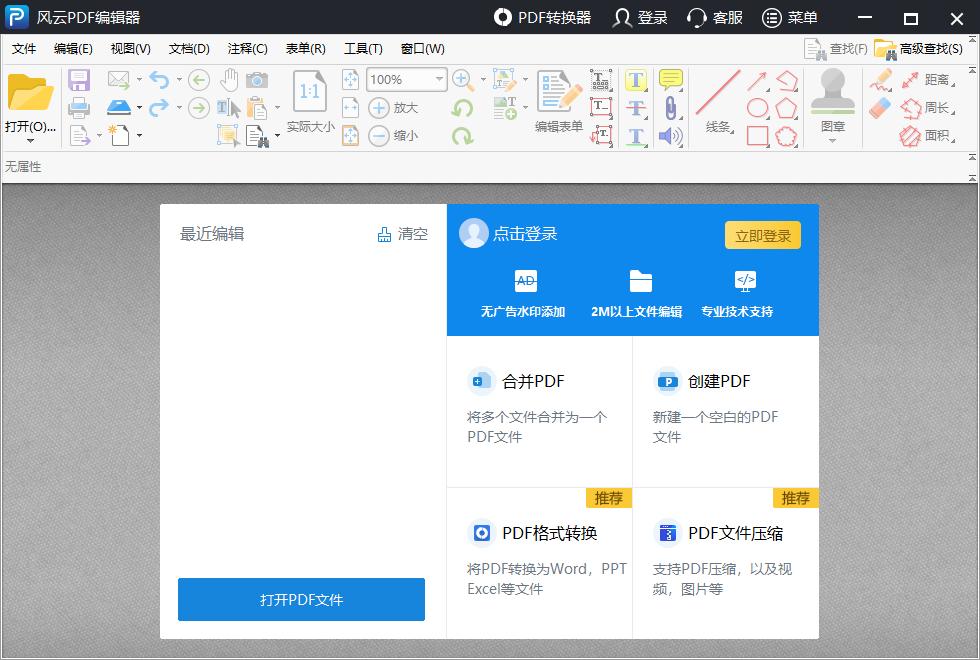Click the 立即登录 login button
The width and height of the screenshot is (980, 660).
pos(762,235)
